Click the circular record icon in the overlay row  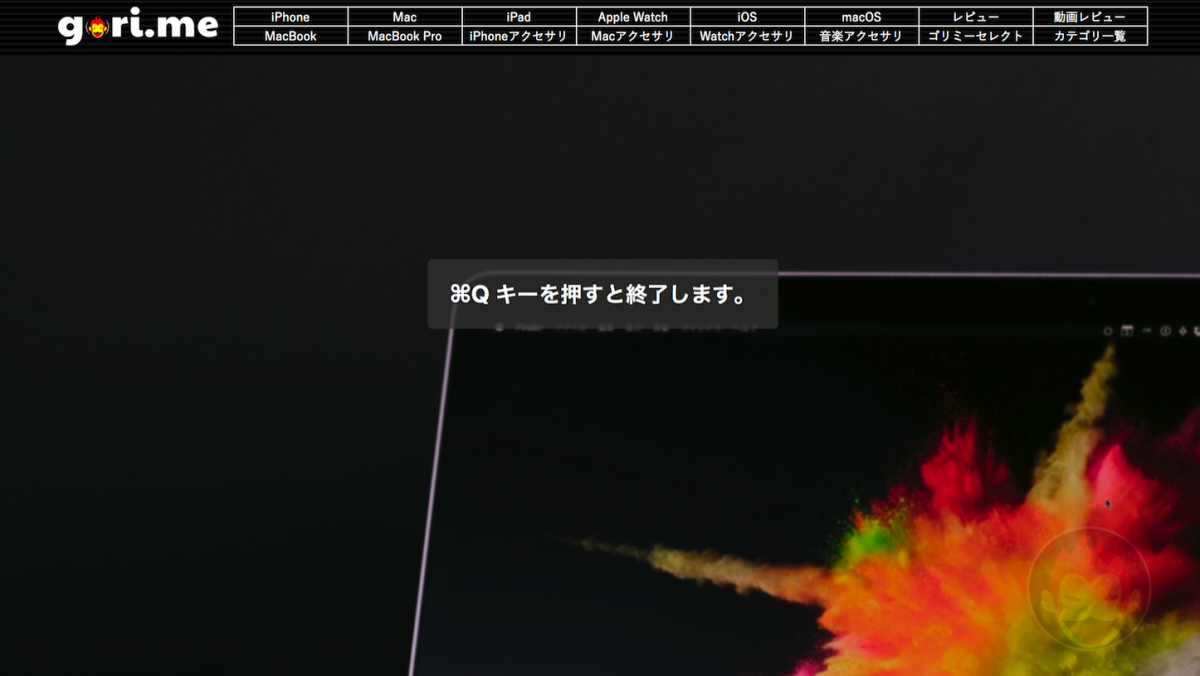[1109, 330]
